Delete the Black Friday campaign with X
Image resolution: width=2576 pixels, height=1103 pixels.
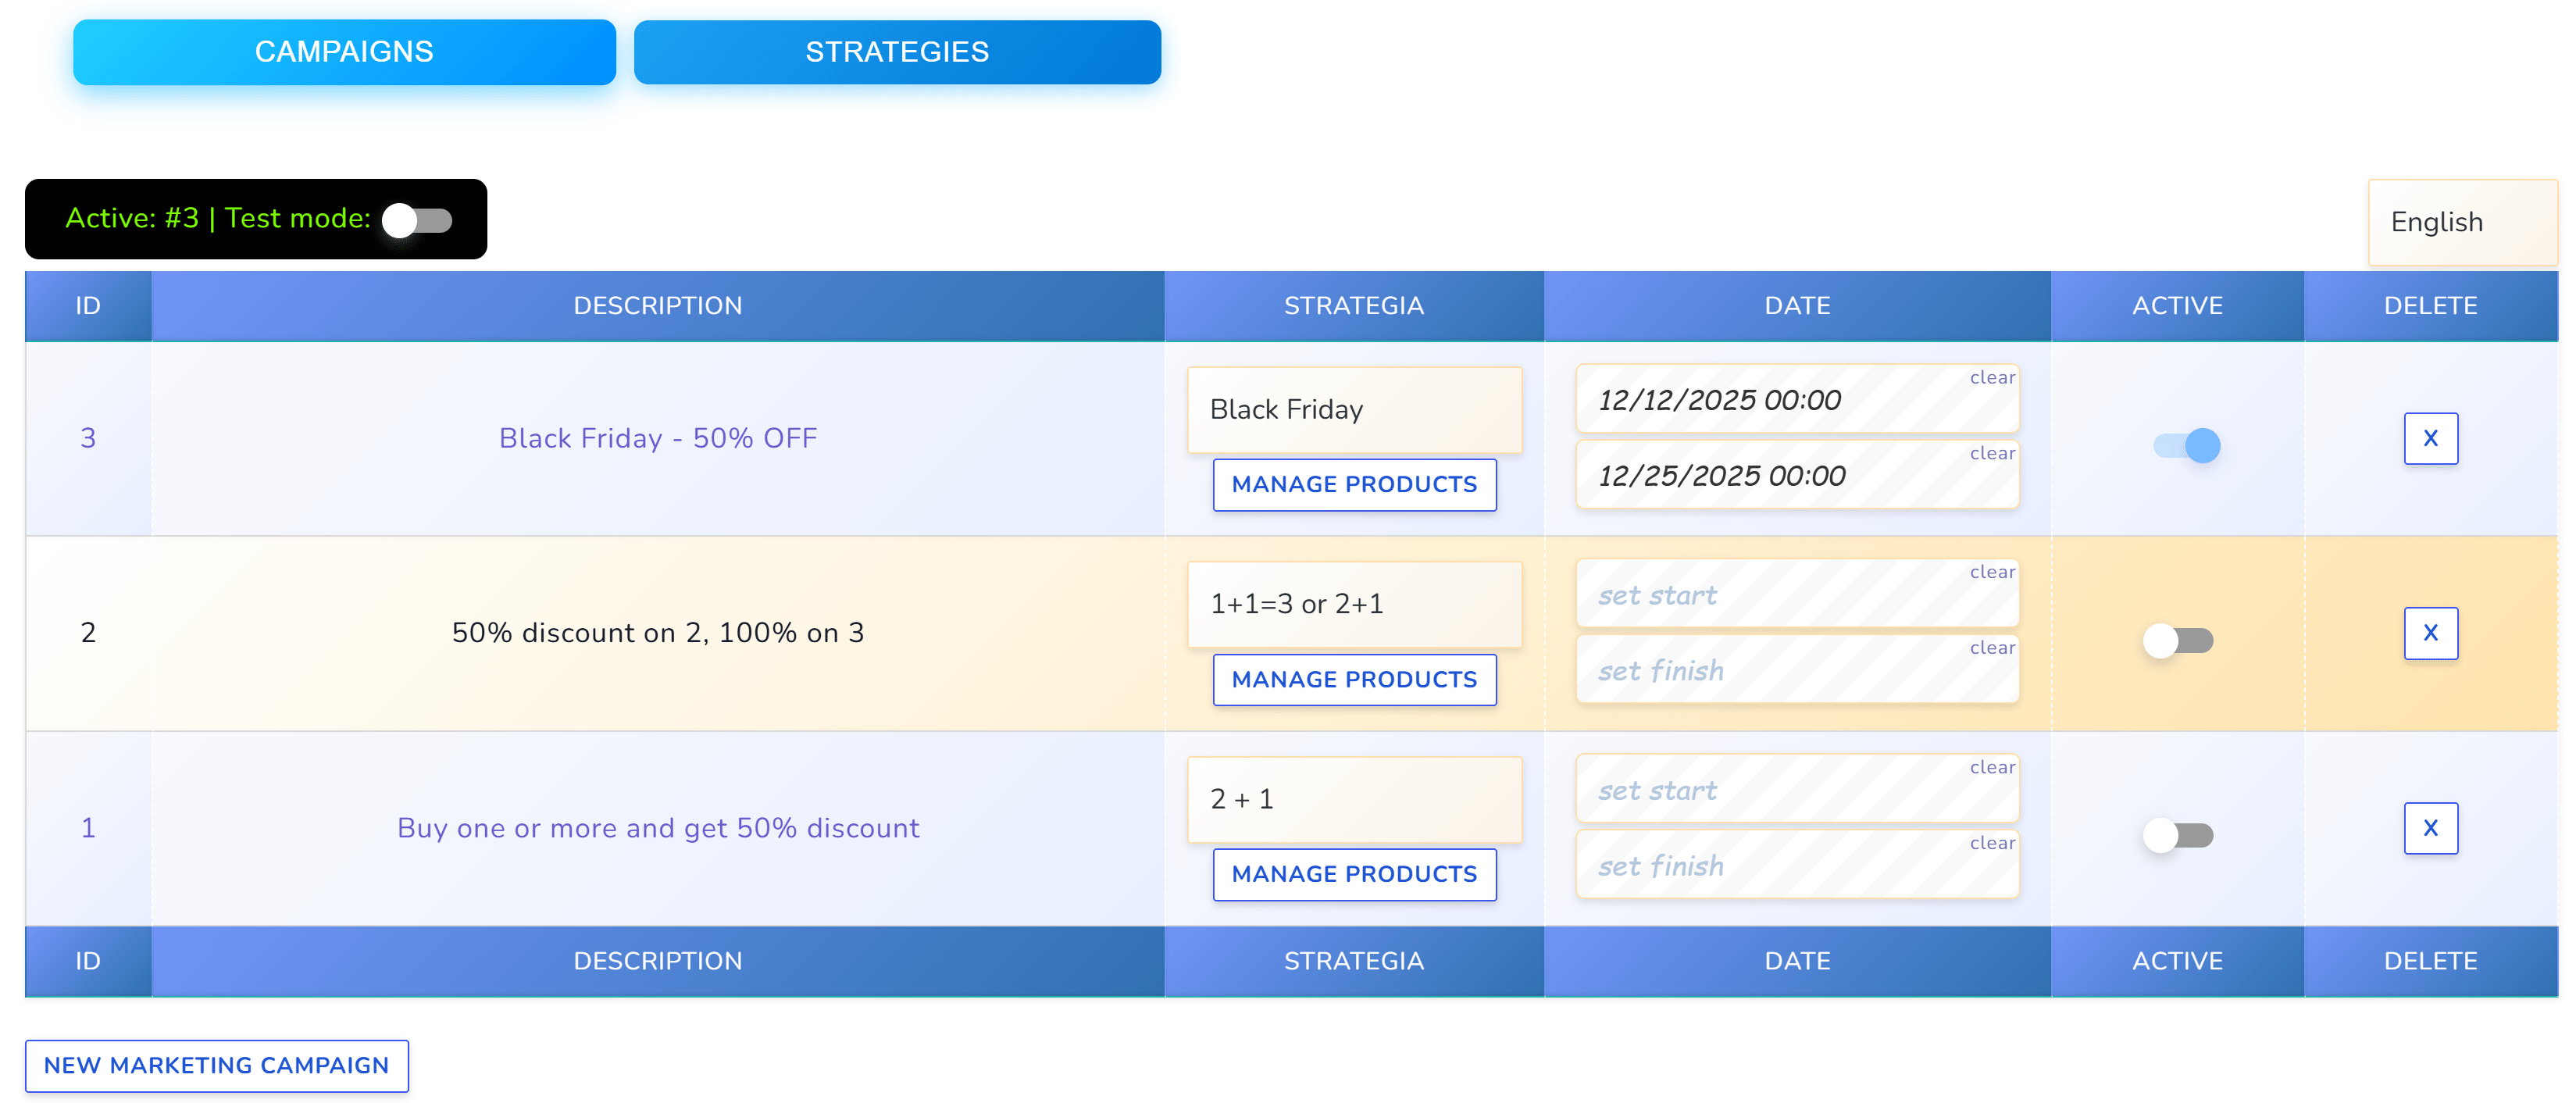2431,438
